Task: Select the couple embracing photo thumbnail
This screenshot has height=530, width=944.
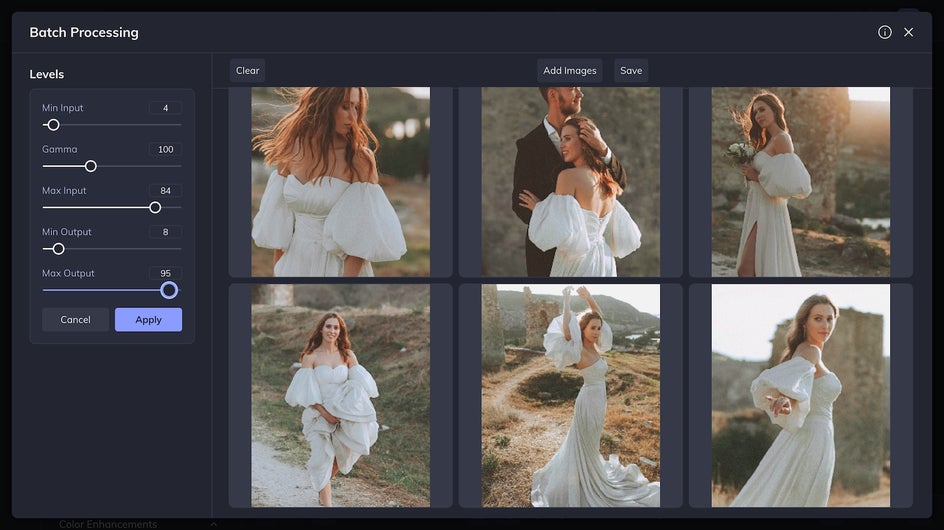Action: coord(570,182)
